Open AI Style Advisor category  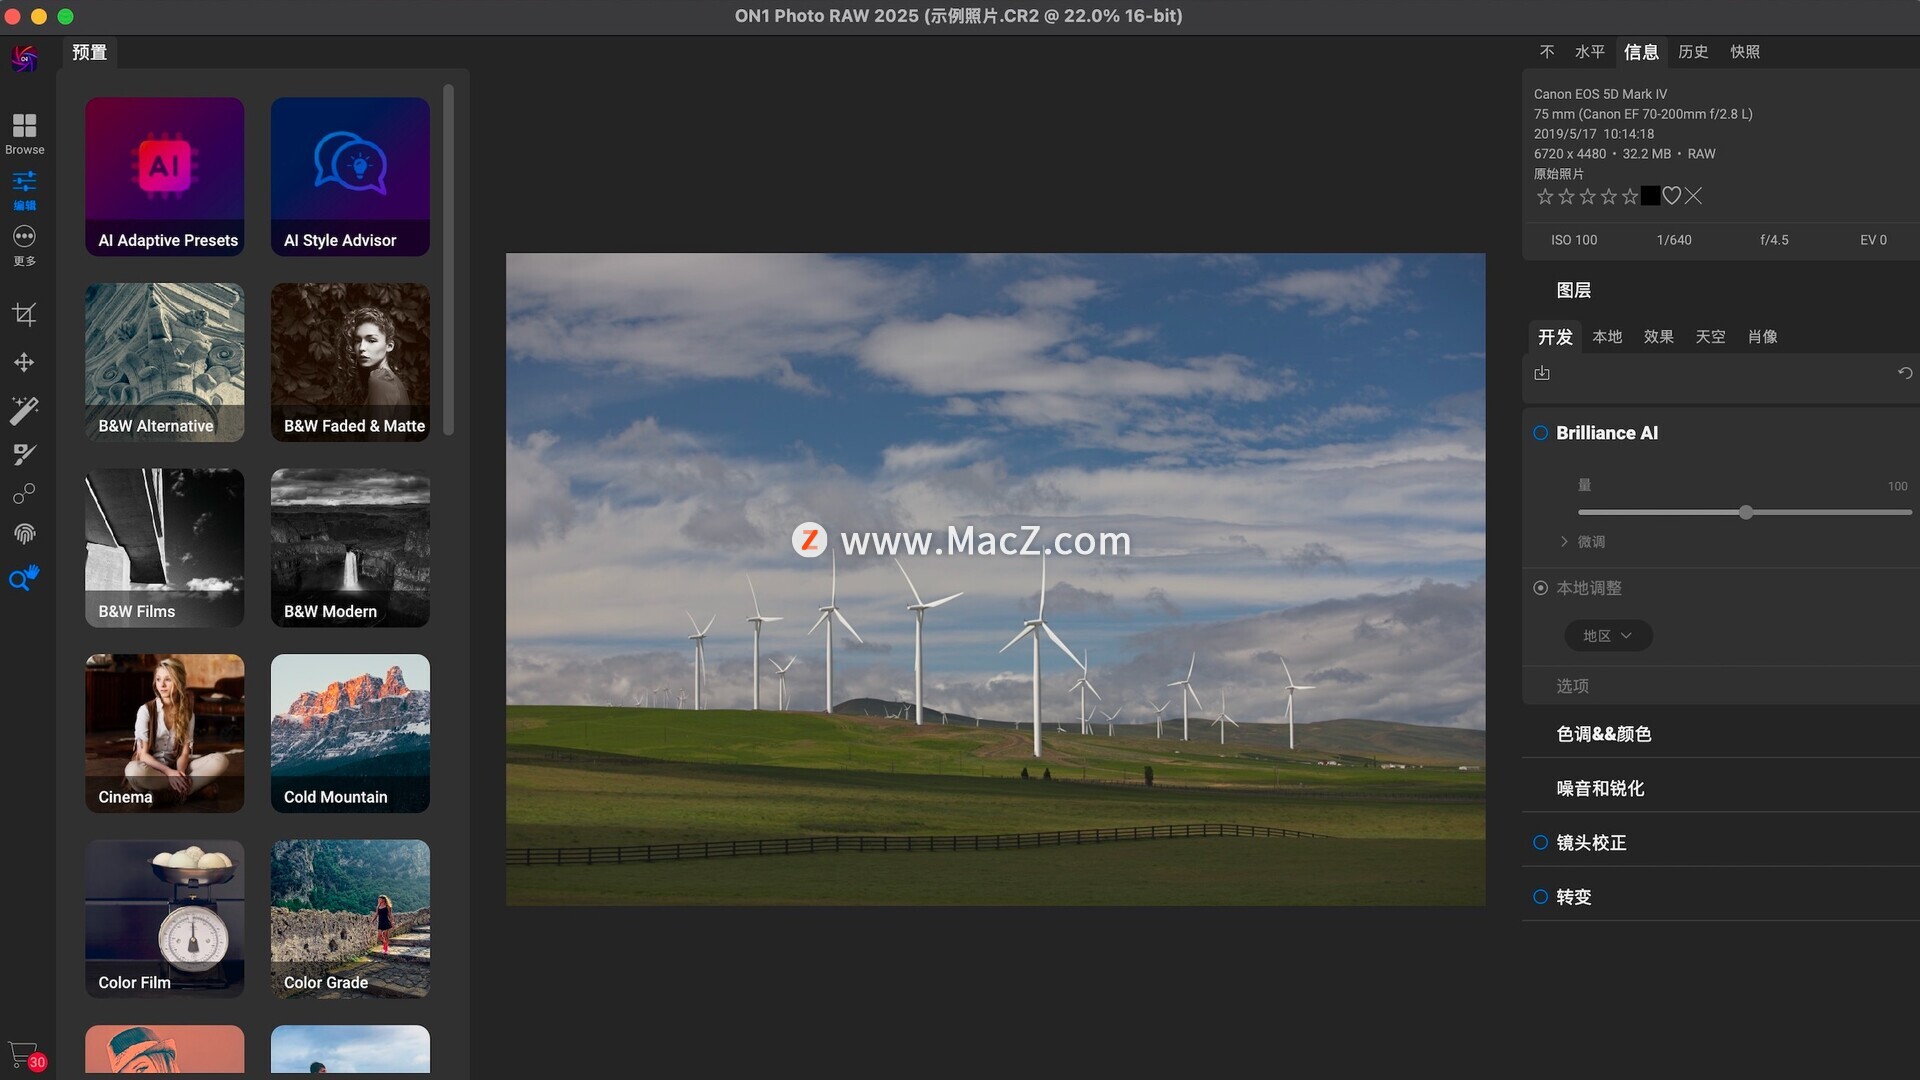tap(350, 177)
